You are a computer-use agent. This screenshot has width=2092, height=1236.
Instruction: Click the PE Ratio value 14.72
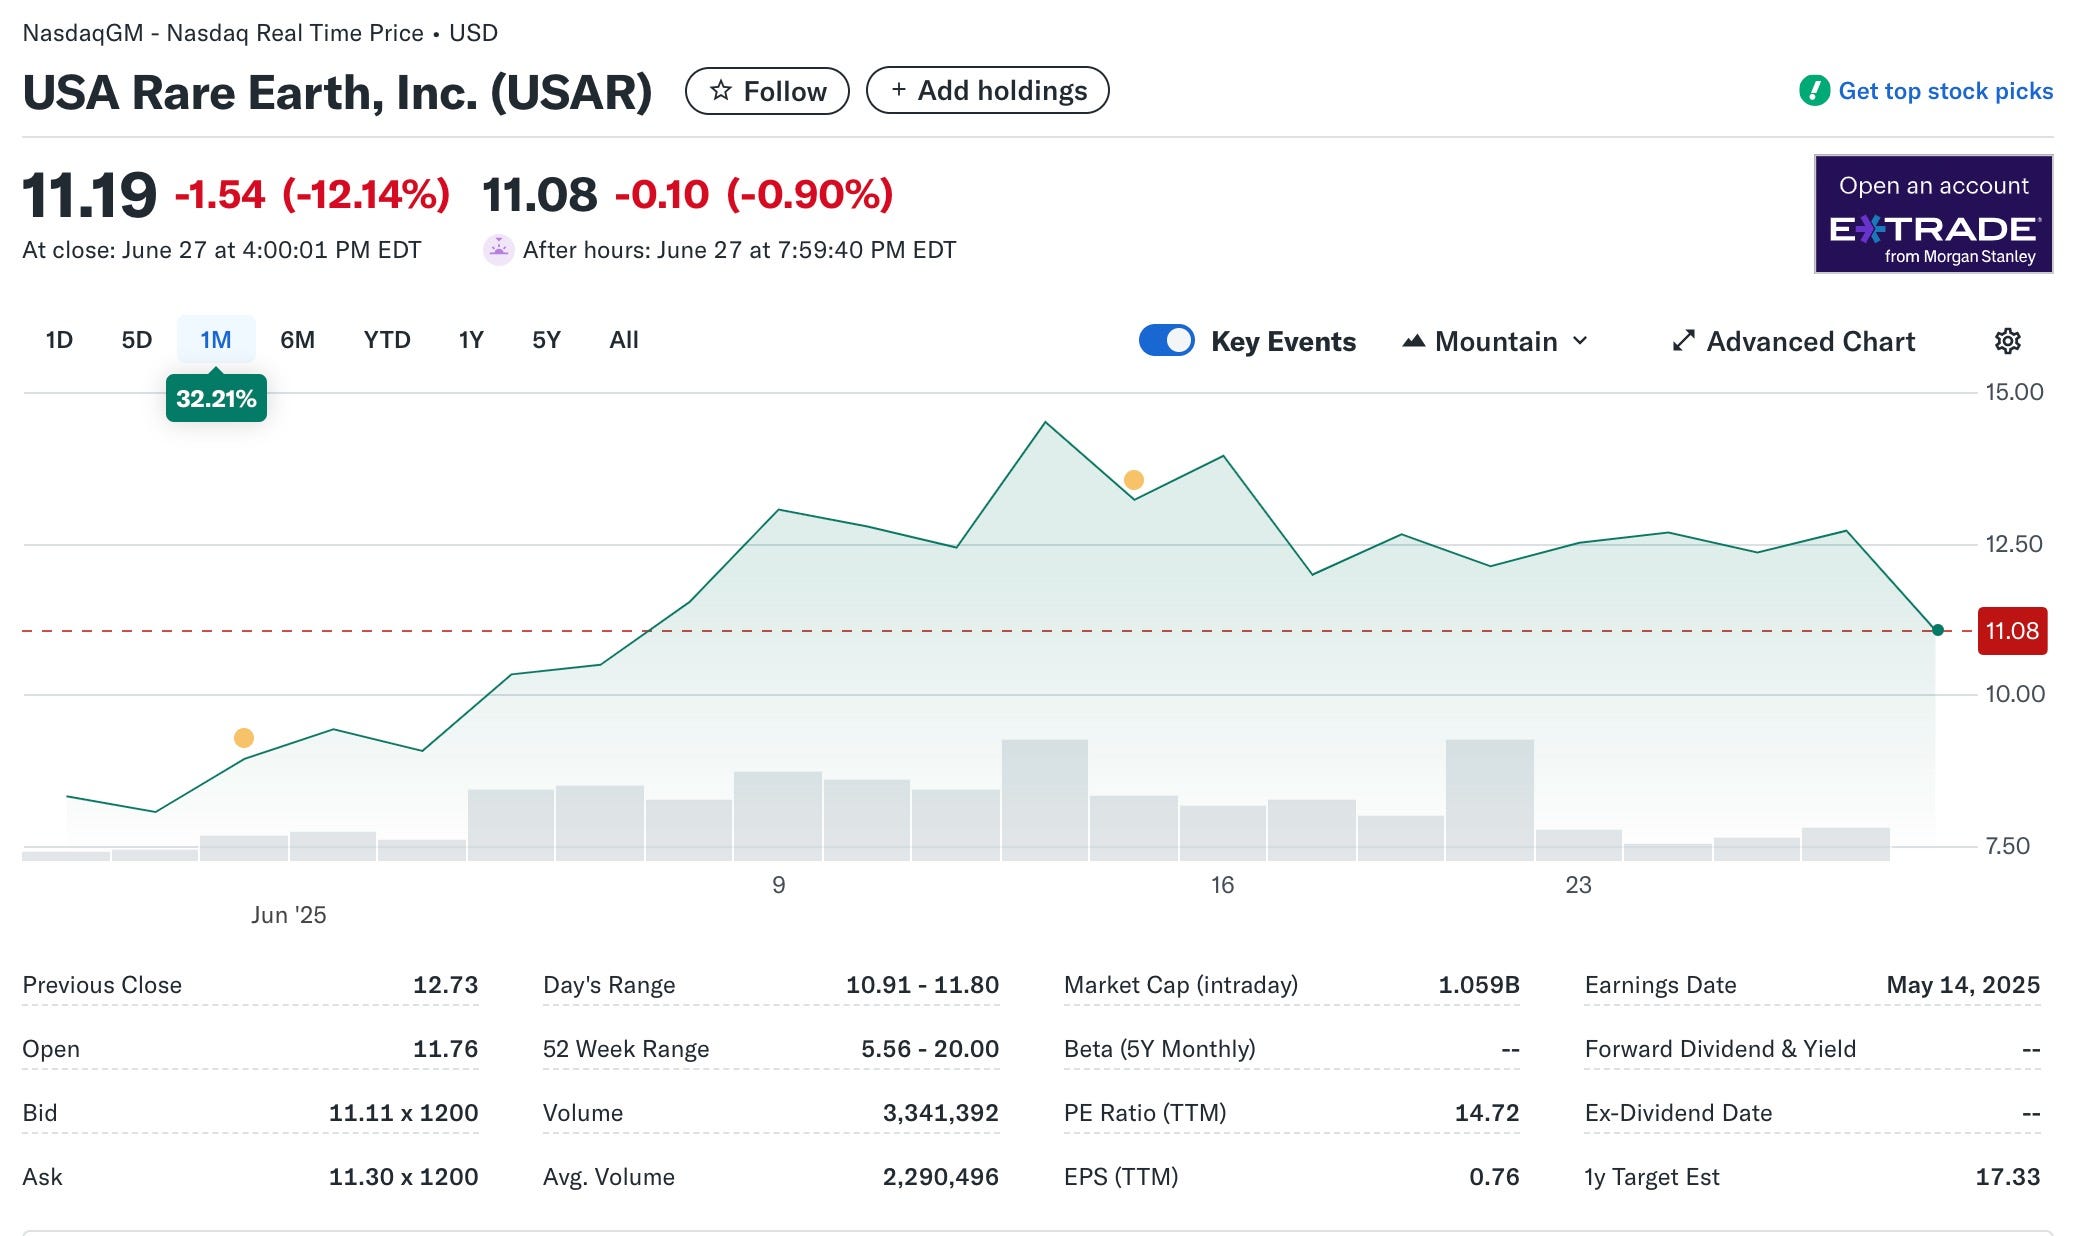pos(1487,1113)
